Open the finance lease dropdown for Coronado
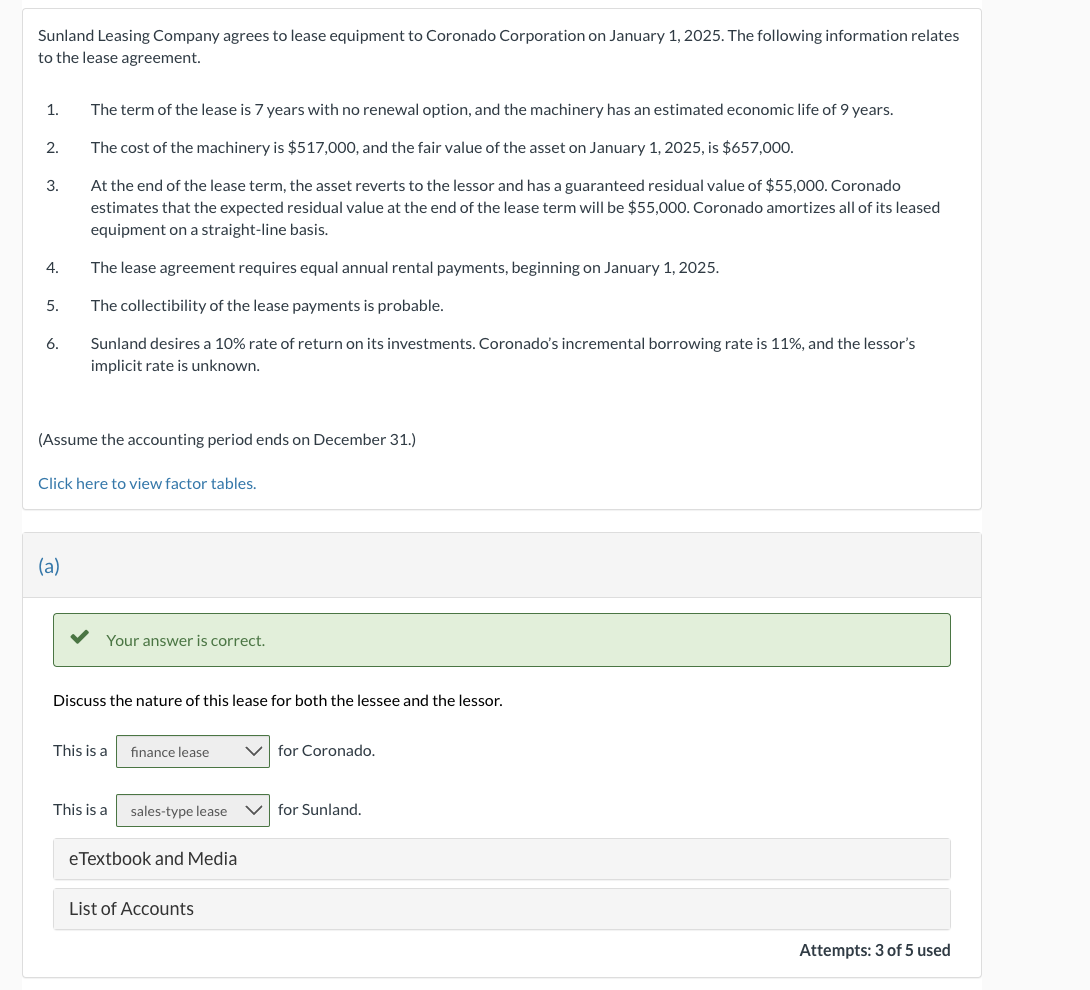Image resolution: width=1090 pixels, height=990 pixels. [x=193, y=752]
